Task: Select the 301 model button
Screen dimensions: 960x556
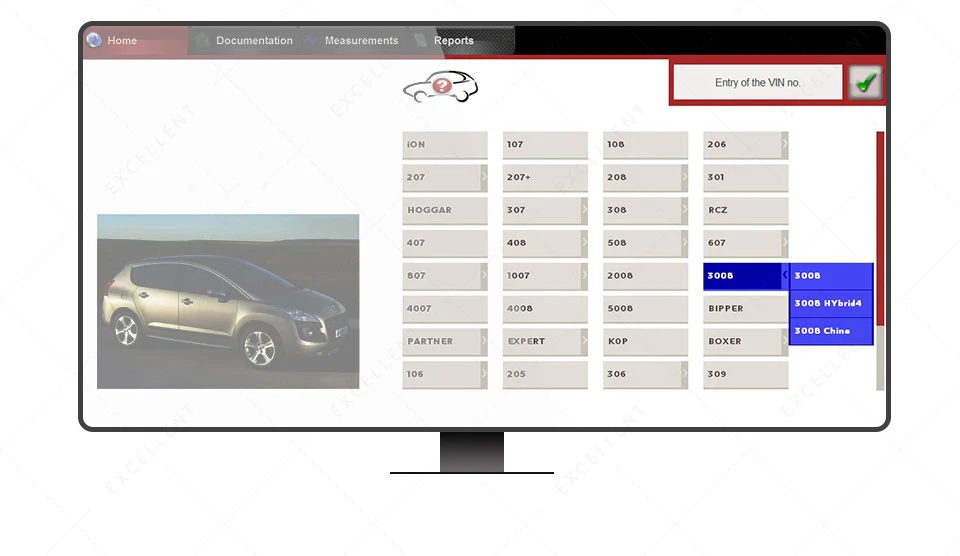Action: coord(746,178)
